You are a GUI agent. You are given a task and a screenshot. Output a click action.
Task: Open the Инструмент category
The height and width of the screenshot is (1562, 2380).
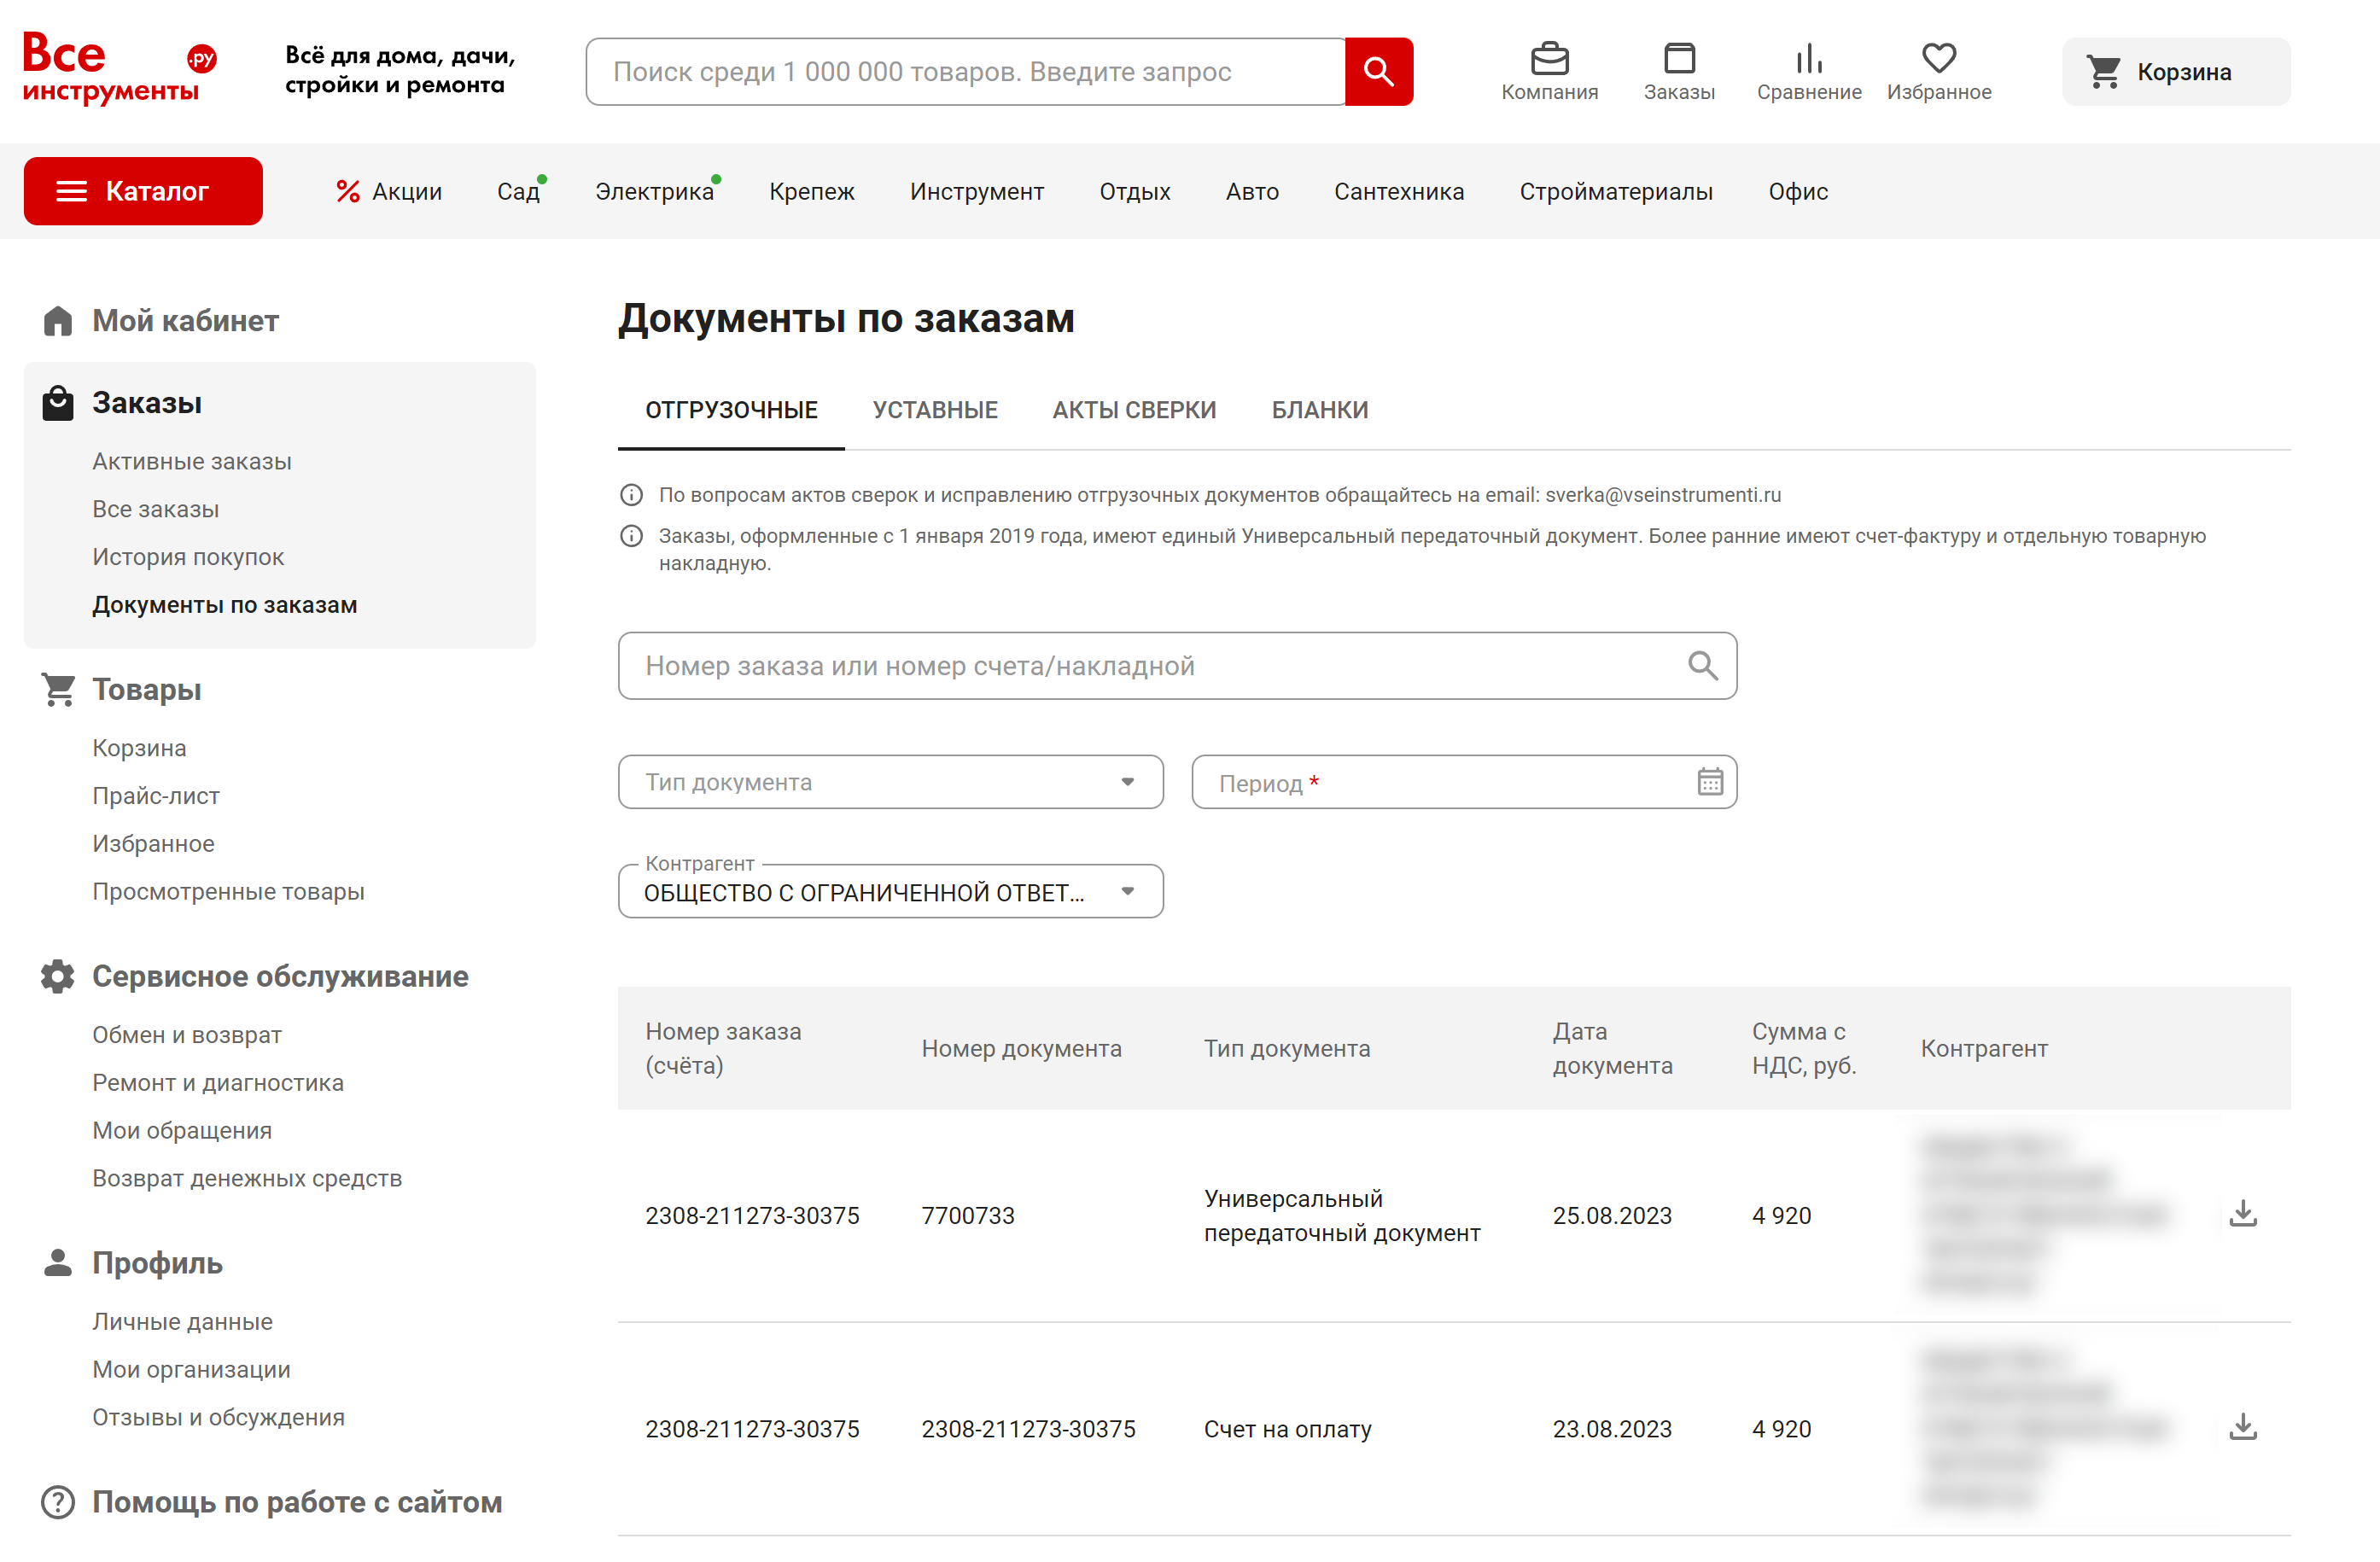(977, 191)
